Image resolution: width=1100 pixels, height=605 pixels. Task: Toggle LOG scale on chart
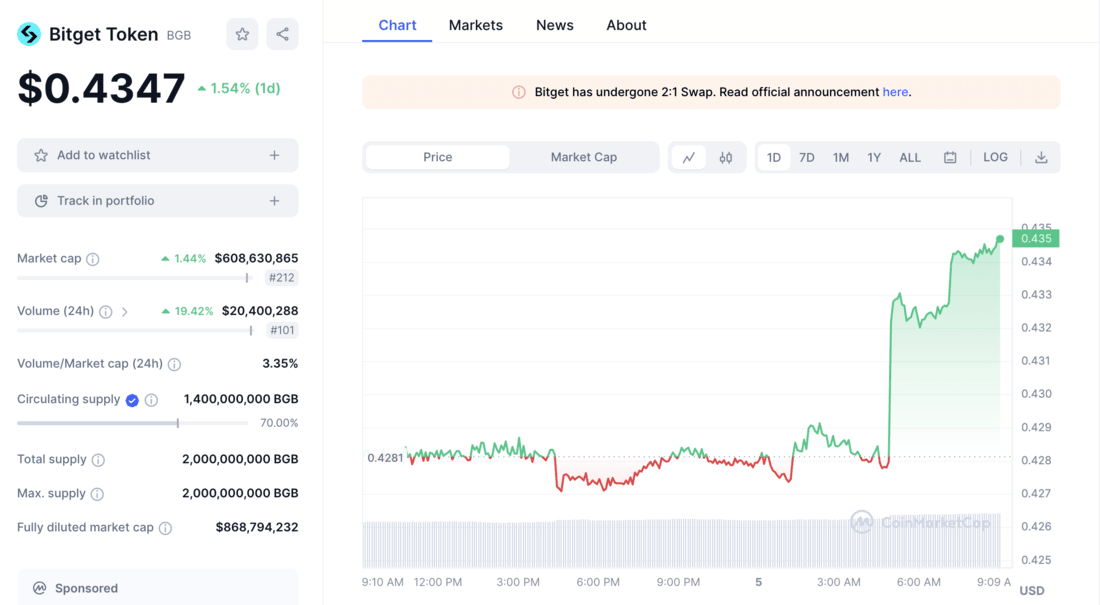tap(995, 157)
